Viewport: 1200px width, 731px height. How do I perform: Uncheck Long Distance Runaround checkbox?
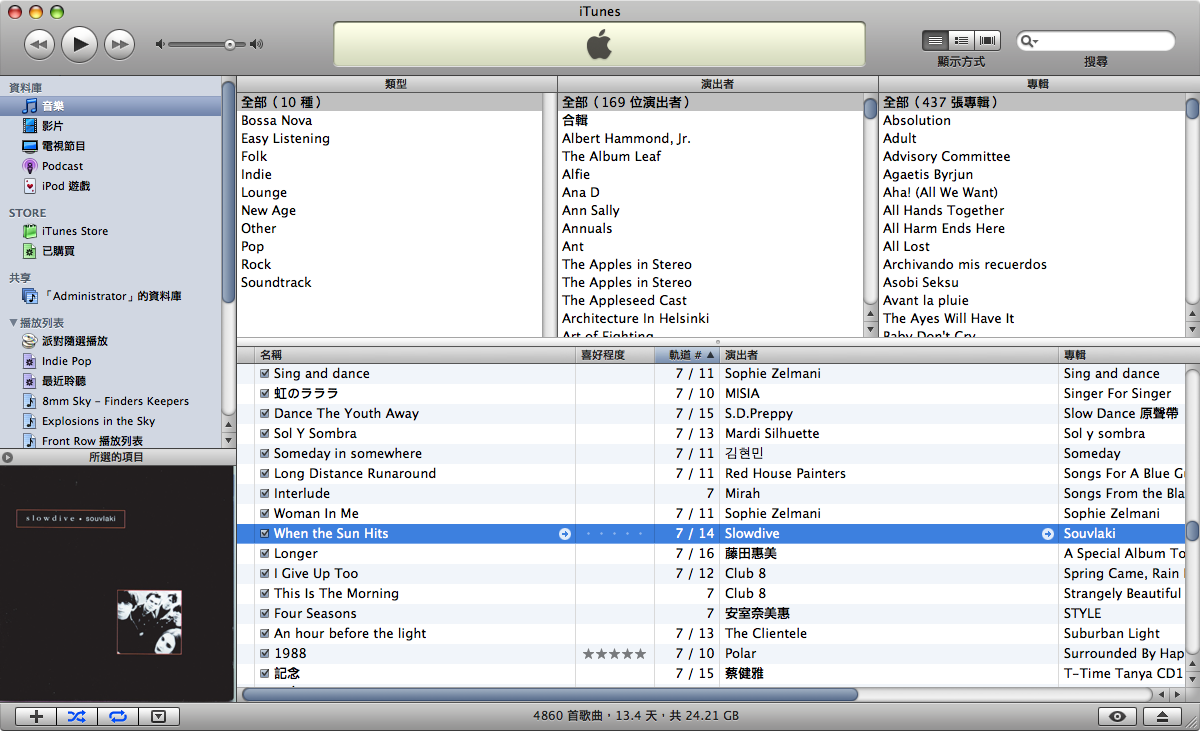[264, 474]
